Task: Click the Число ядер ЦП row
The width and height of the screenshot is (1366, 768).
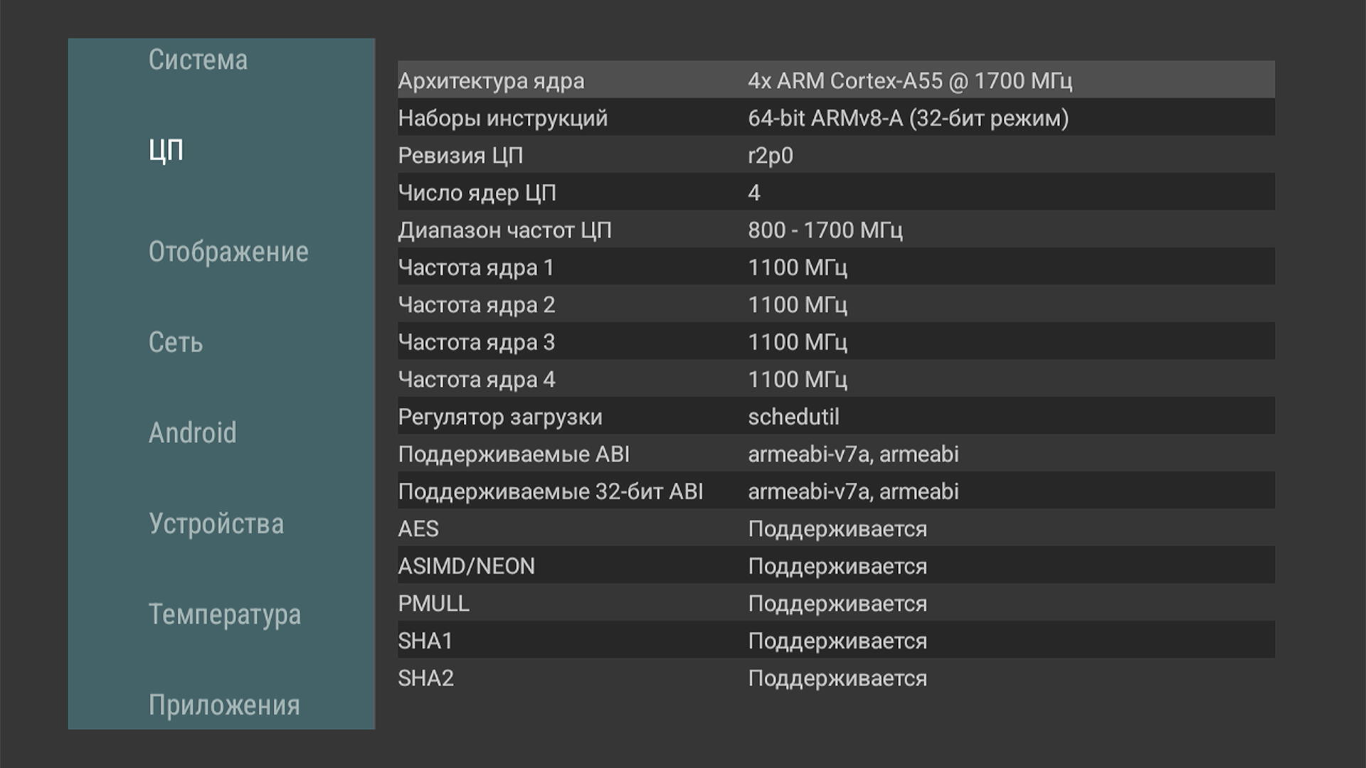Action: click(835, 193)
